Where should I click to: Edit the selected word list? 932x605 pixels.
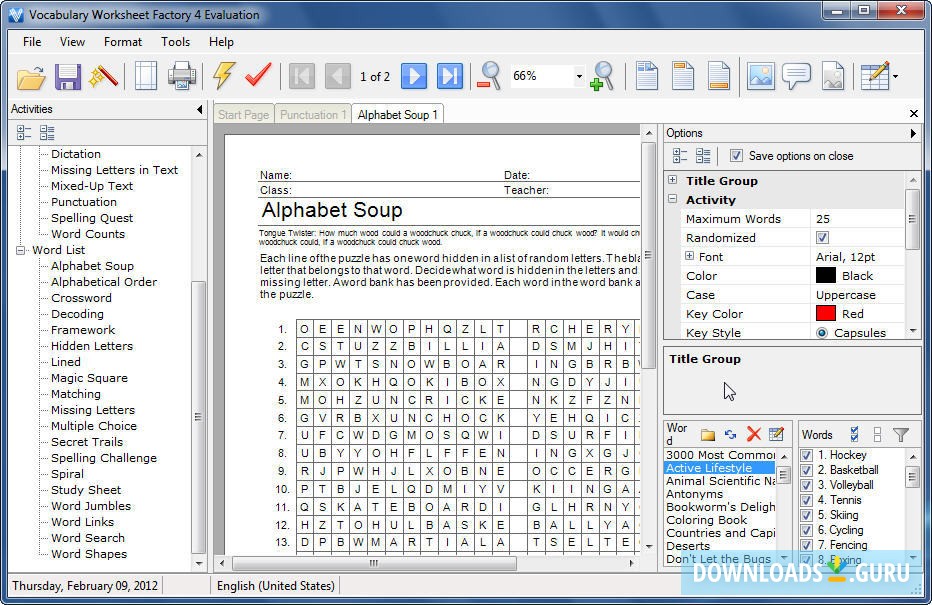tap(776, 434)
